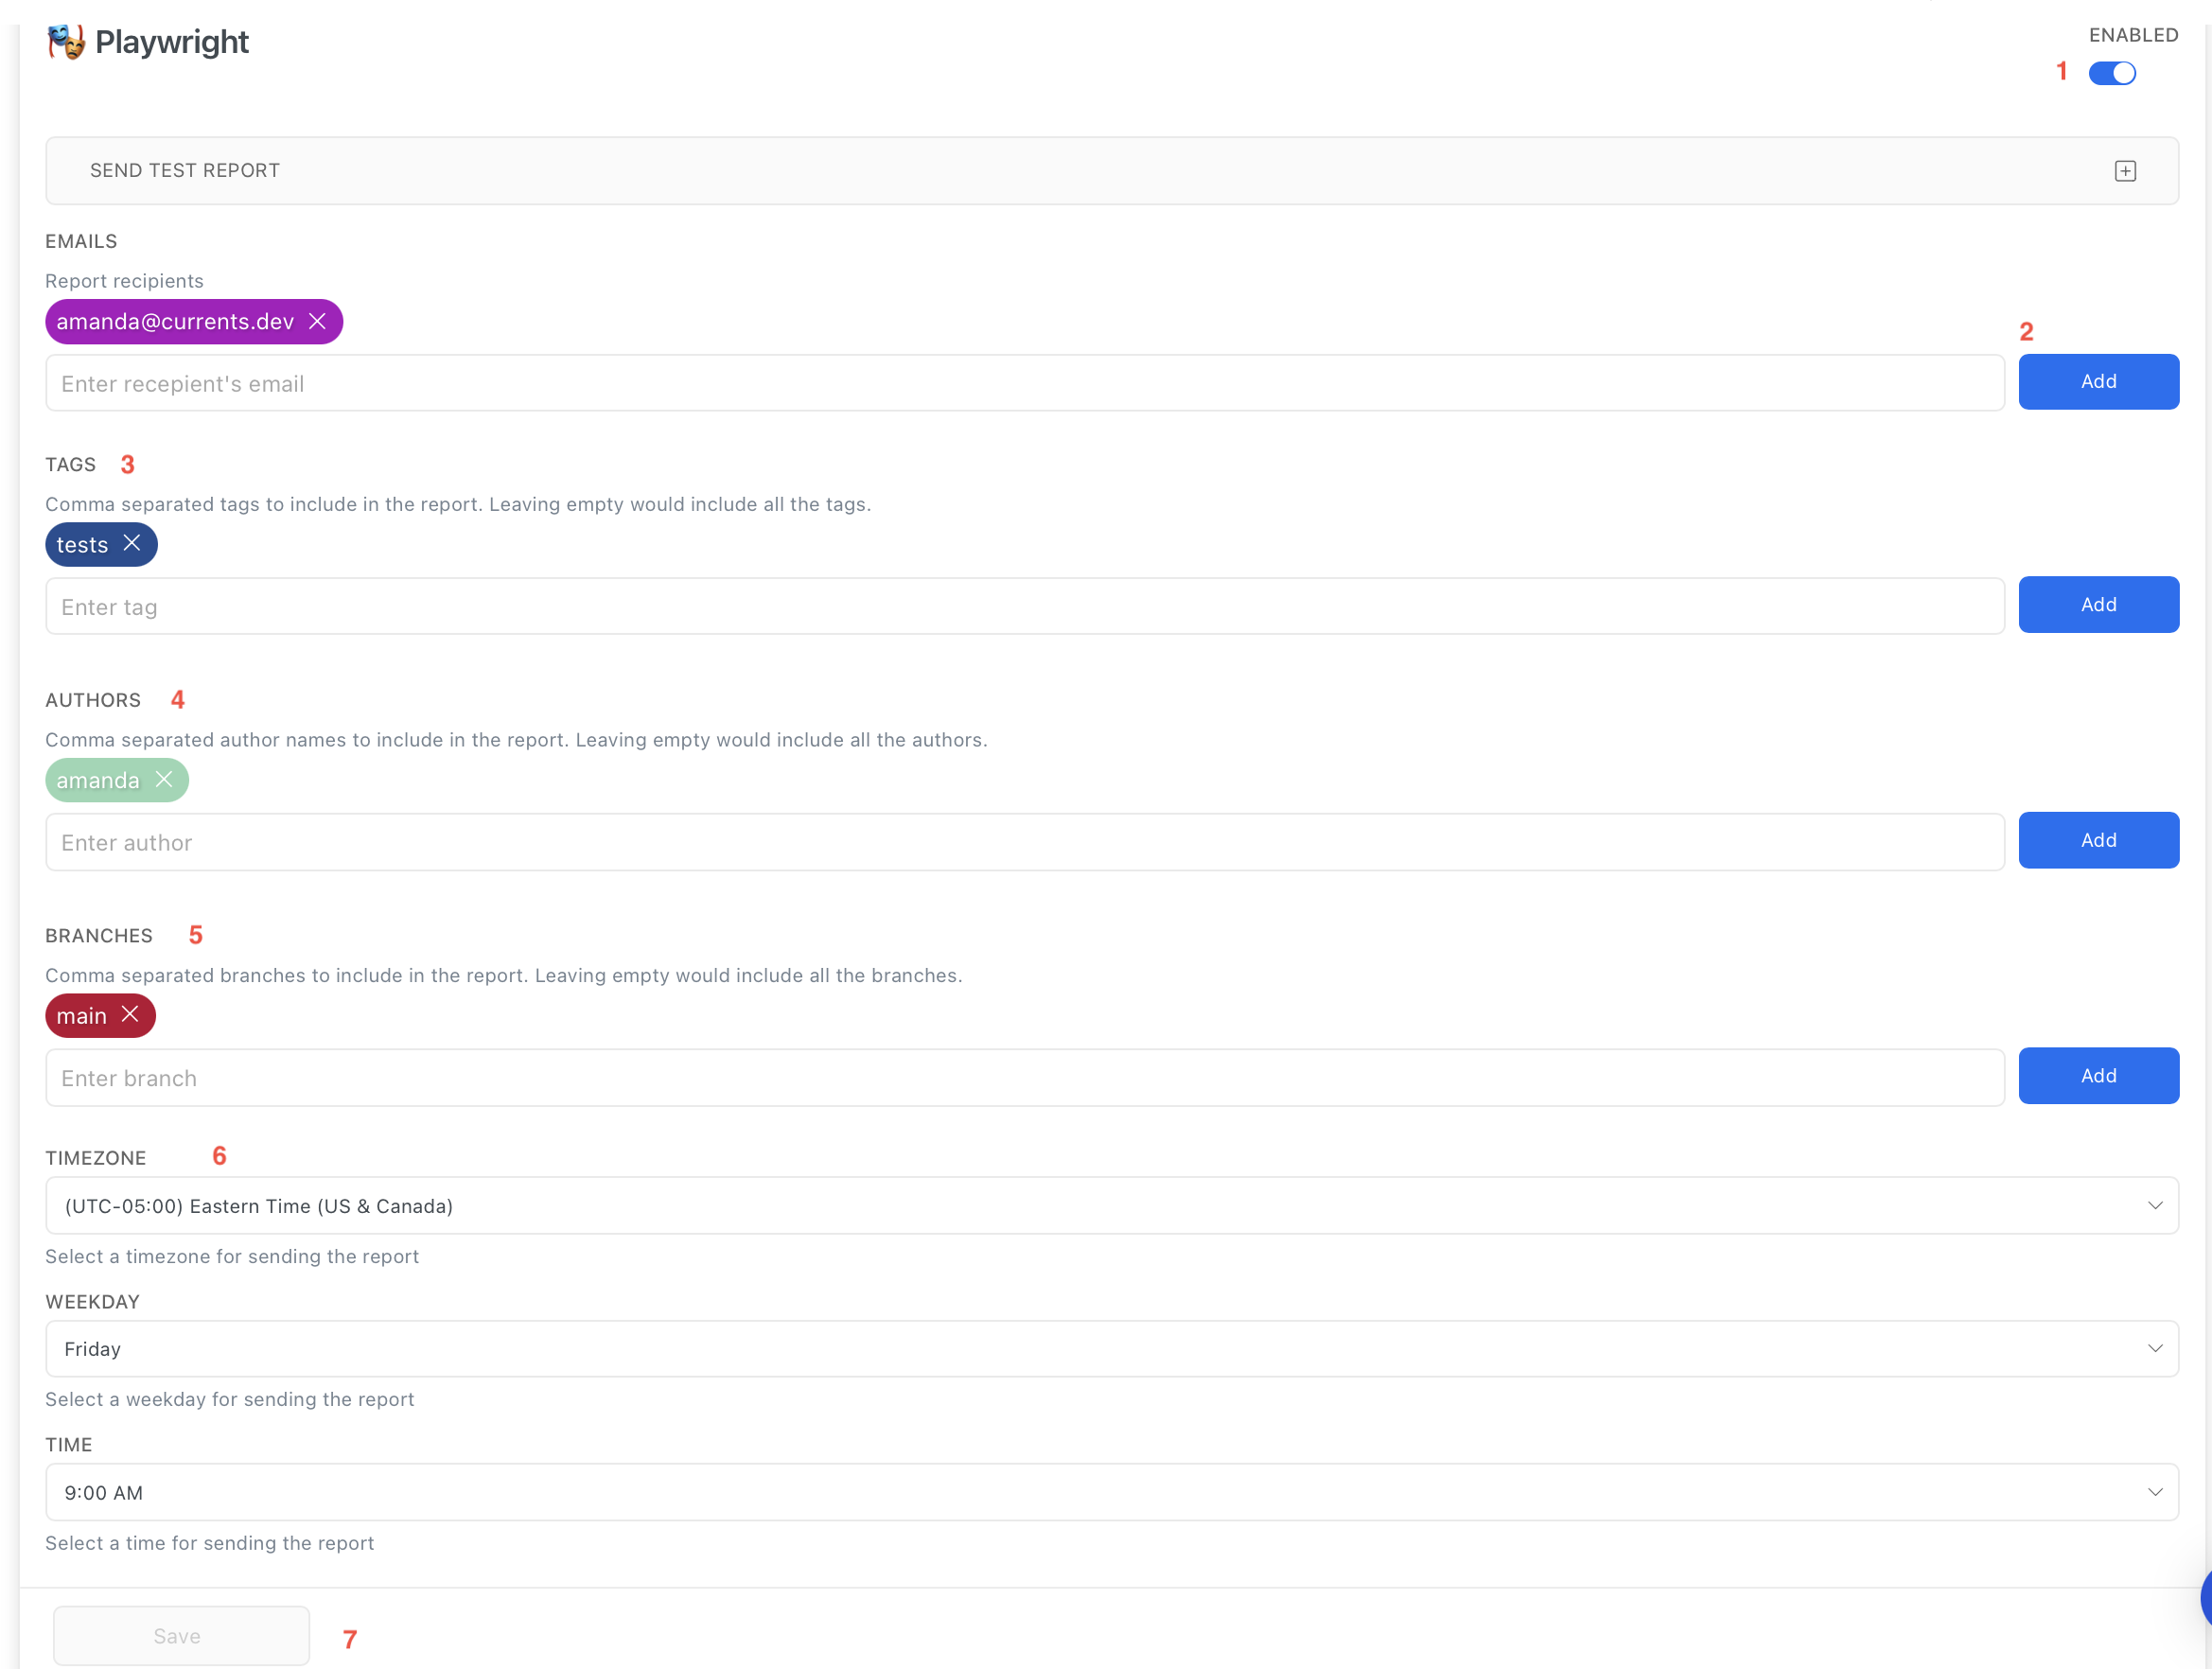2212x1669 pixels.
Task: Expand Send Test Report plus icon
Action: [x=2125, y=171]
